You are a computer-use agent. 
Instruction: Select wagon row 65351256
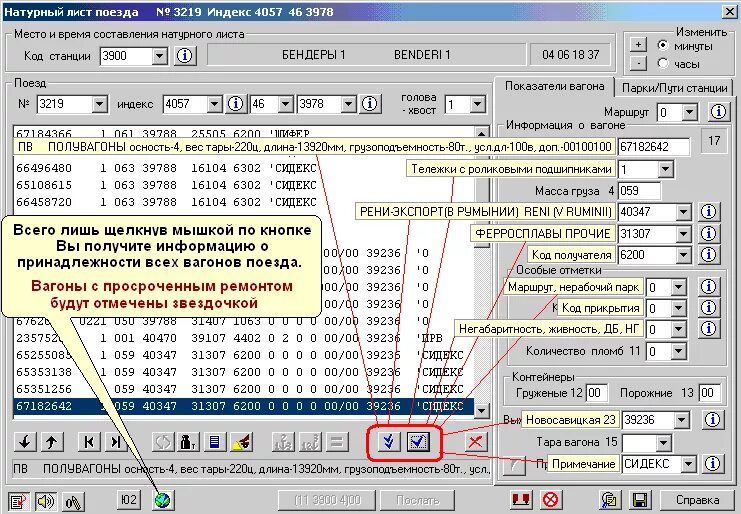click(x=243, y=389)
